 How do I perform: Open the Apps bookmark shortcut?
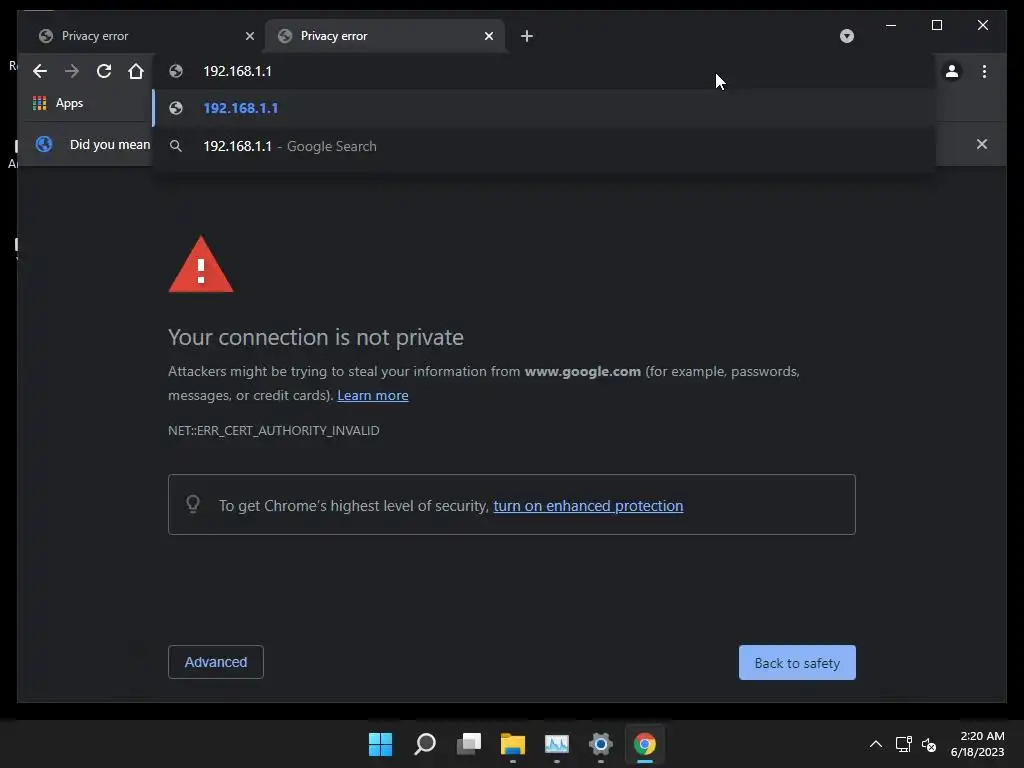57,103
